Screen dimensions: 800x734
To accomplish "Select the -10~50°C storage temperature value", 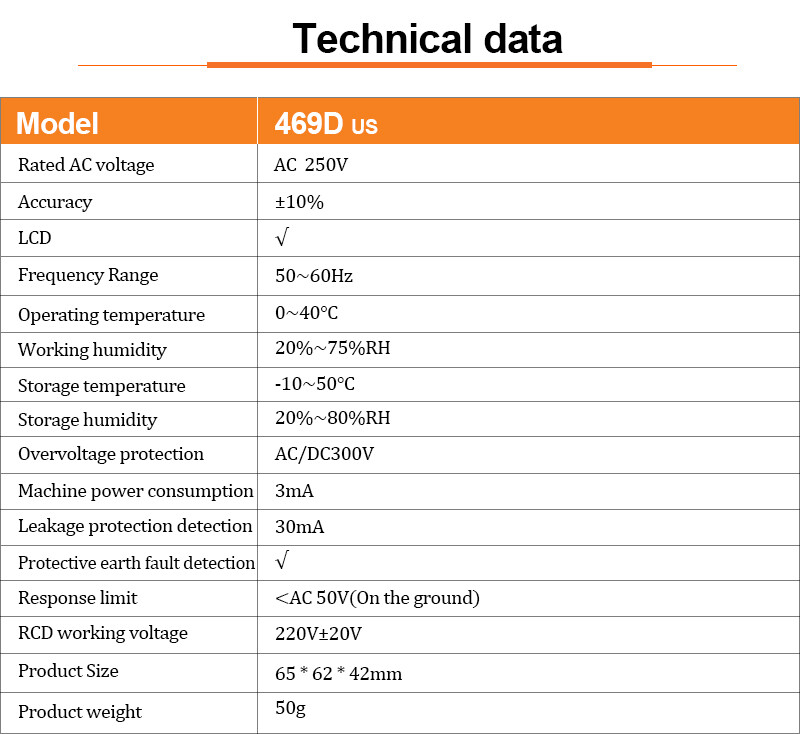I will click(315, 384).
